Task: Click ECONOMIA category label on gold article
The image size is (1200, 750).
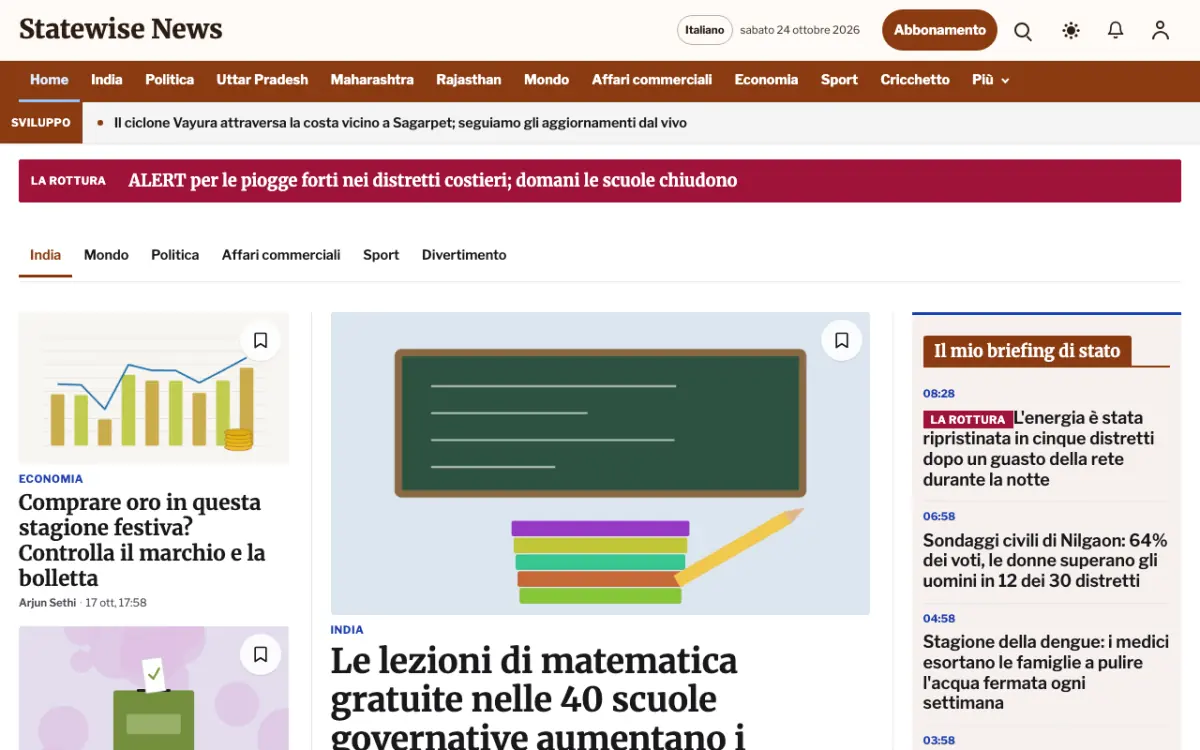Action: [51, 479]
